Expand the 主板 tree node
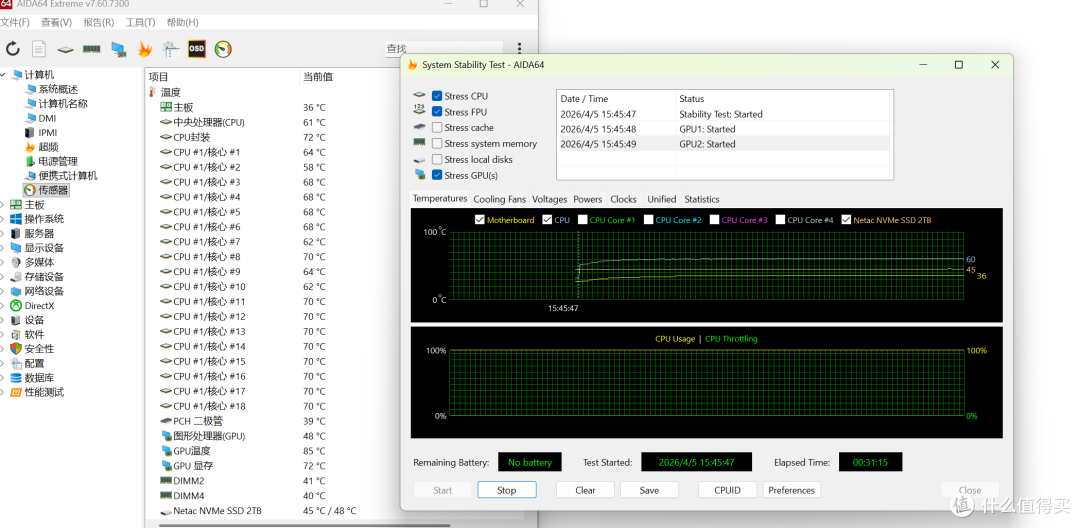Screen dimensions: 1080x528 [3, 204]
